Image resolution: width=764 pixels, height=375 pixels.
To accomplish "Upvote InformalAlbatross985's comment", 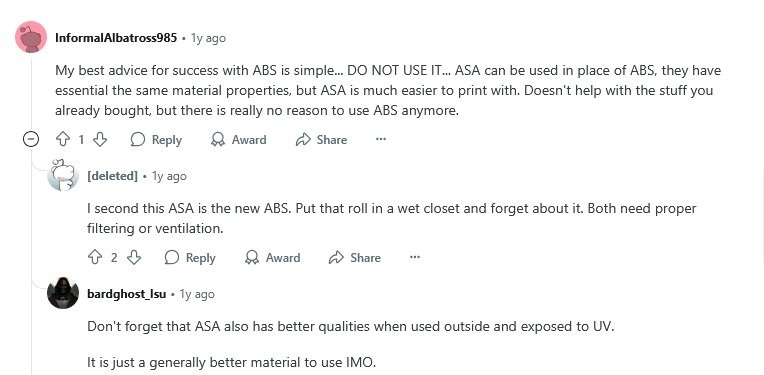I will pos(63,140).
